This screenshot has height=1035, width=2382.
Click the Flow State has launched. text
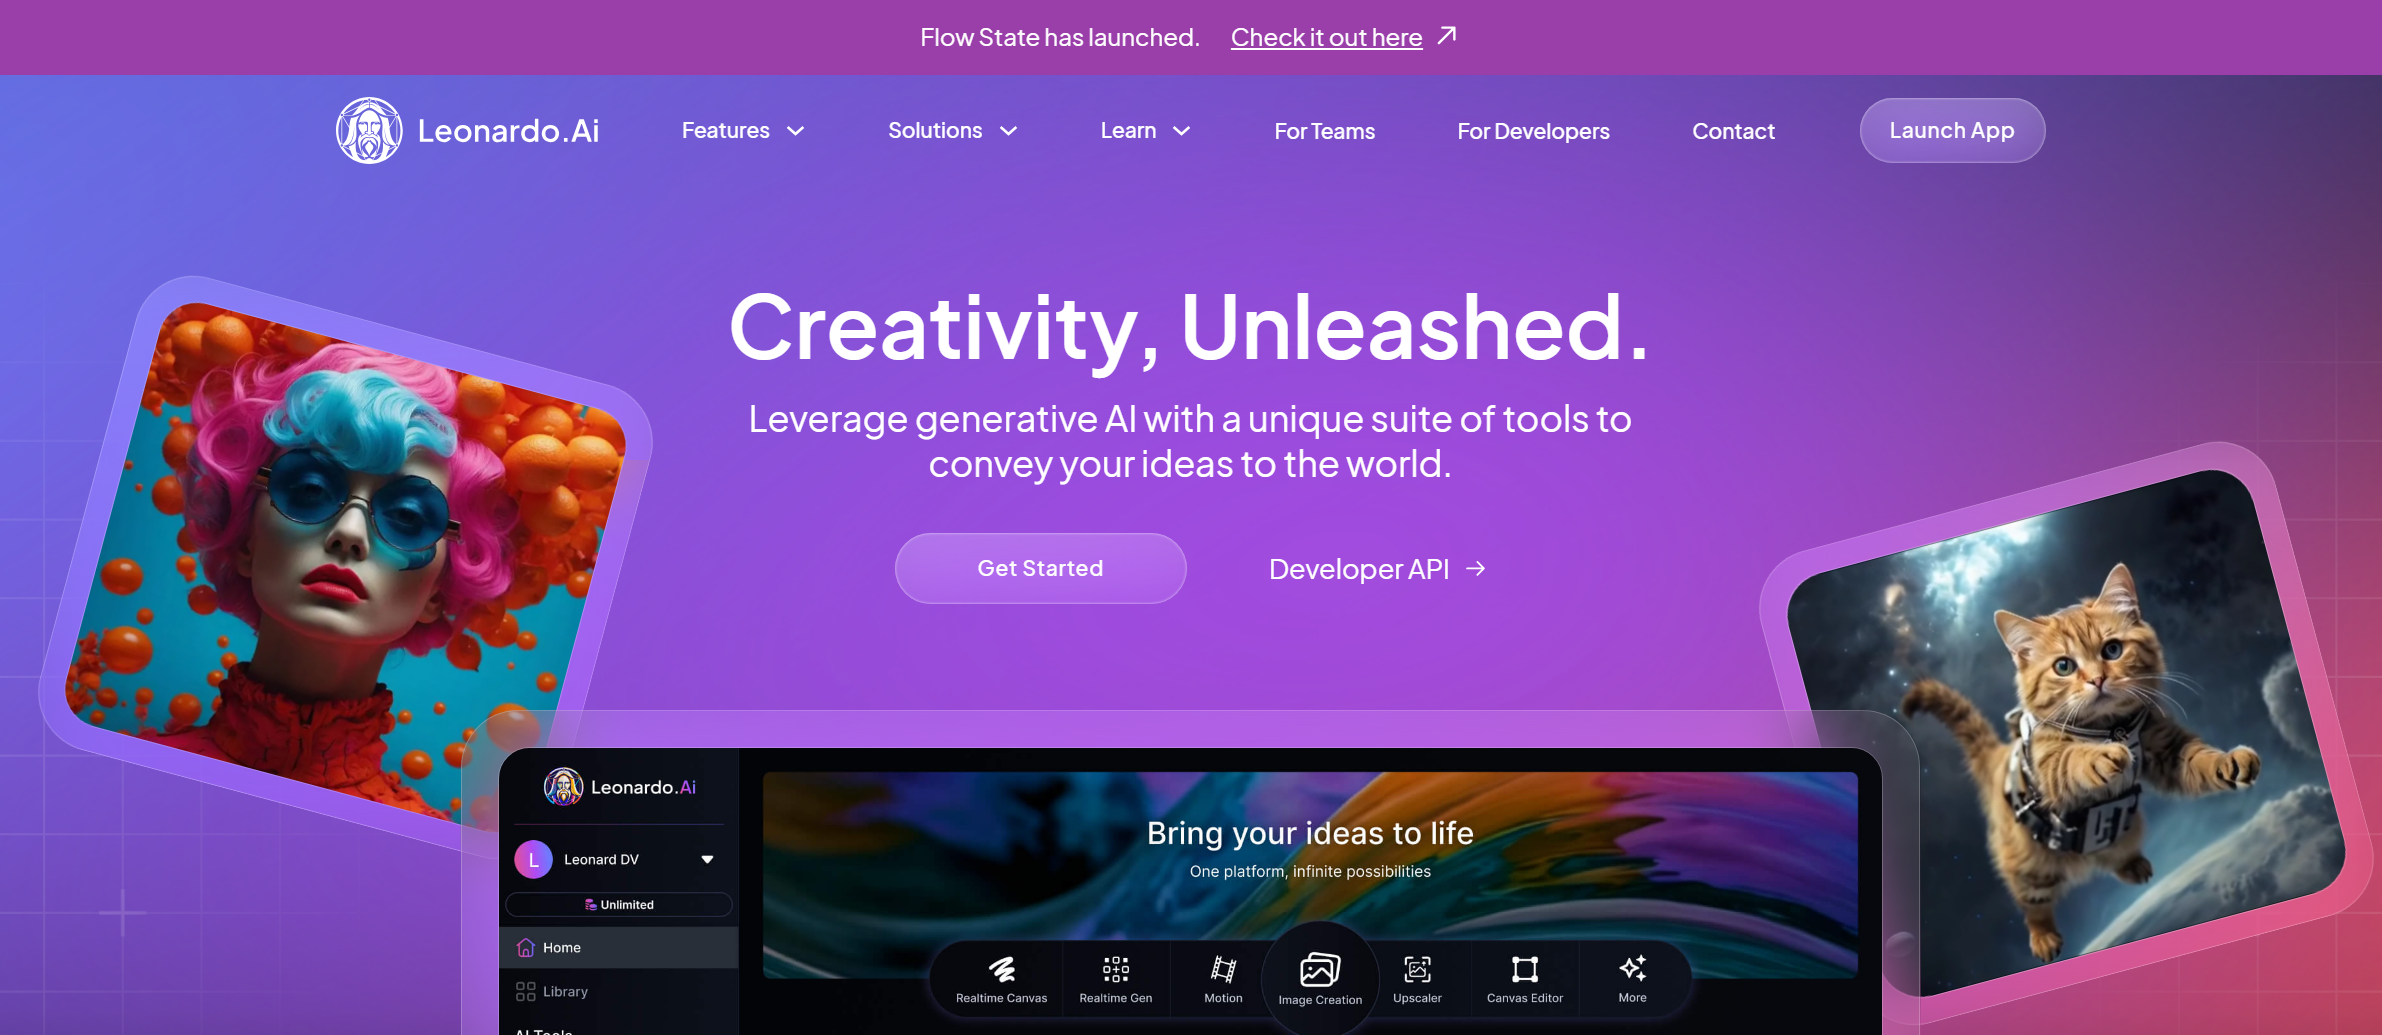pos(1059,37)
